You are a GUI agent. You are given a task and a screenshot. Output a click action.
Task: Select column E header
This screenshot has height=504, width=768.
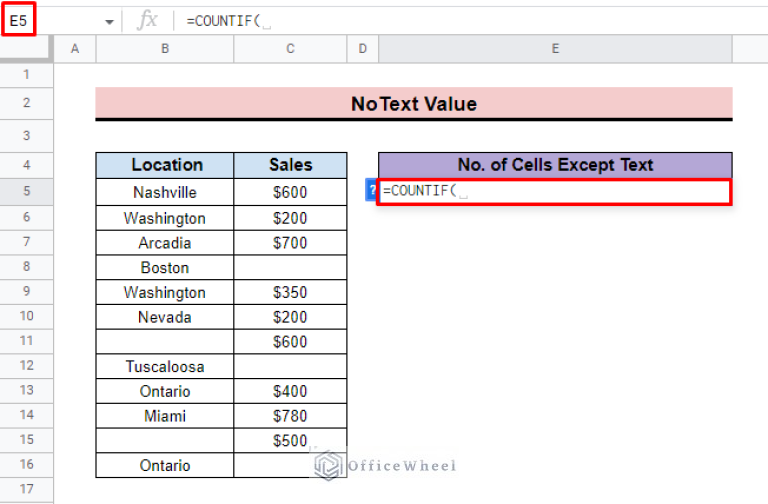[x=555, y=49]
